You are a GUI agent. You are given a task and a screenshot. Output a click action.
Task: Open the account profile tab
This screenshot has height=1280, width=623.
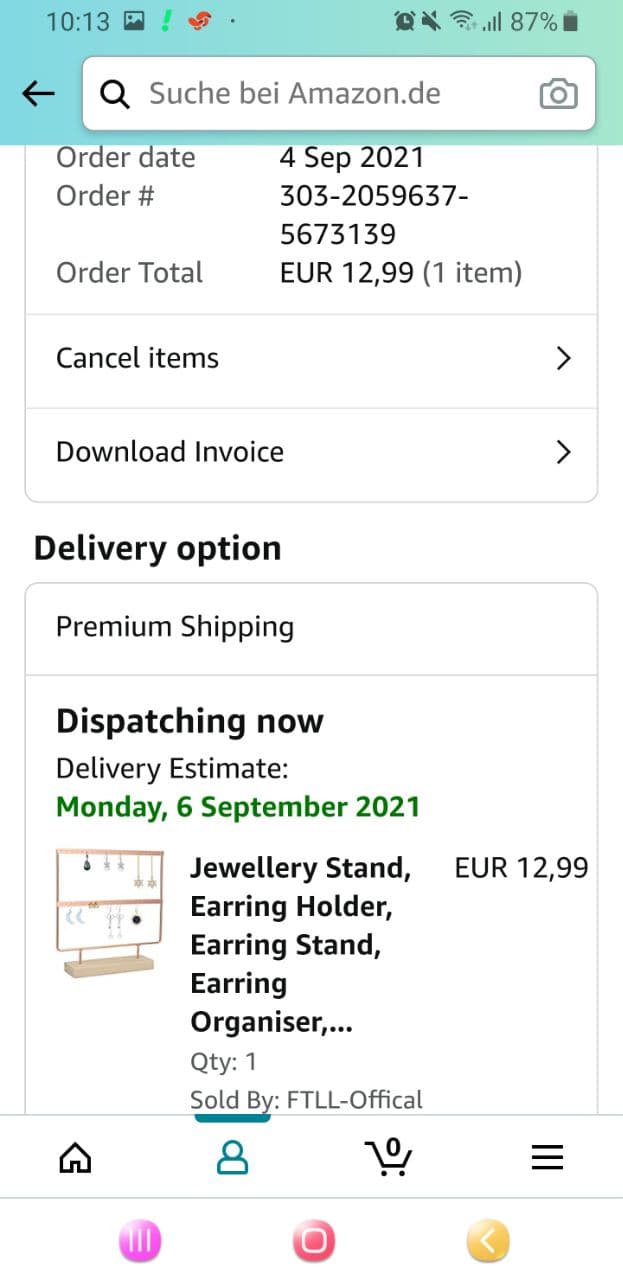click(x=233, y=1157)
